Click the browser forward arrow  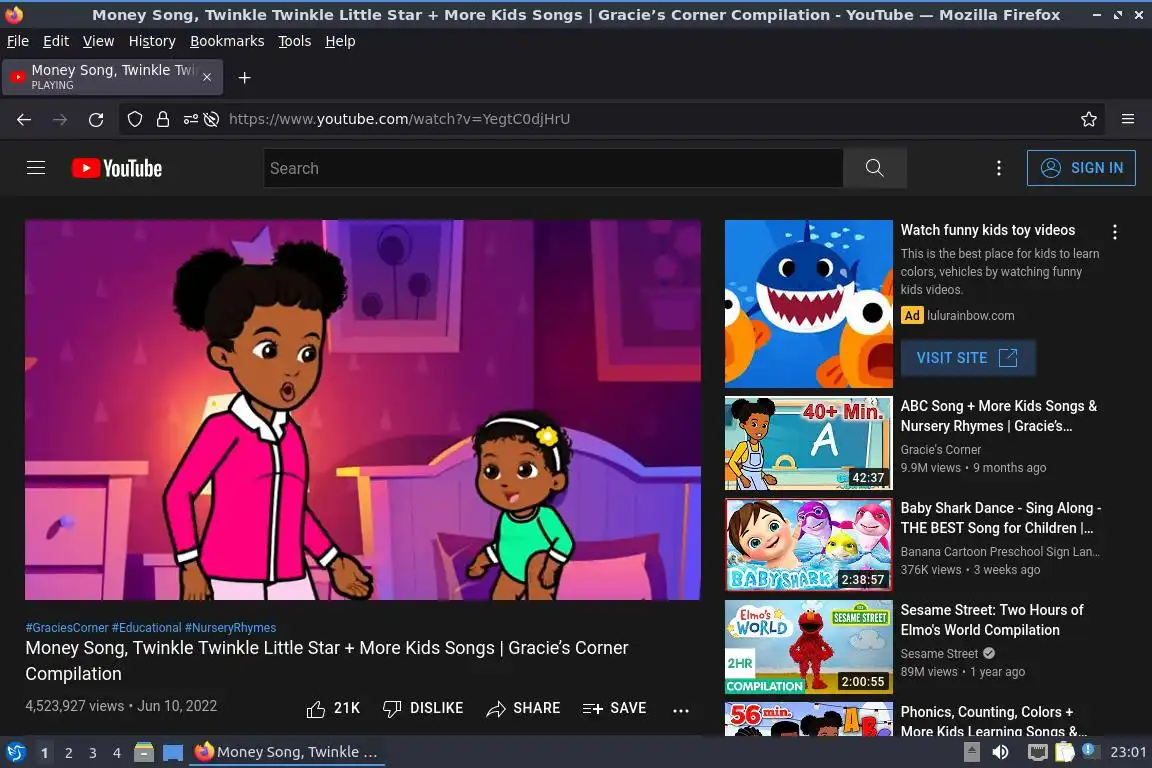60,119
